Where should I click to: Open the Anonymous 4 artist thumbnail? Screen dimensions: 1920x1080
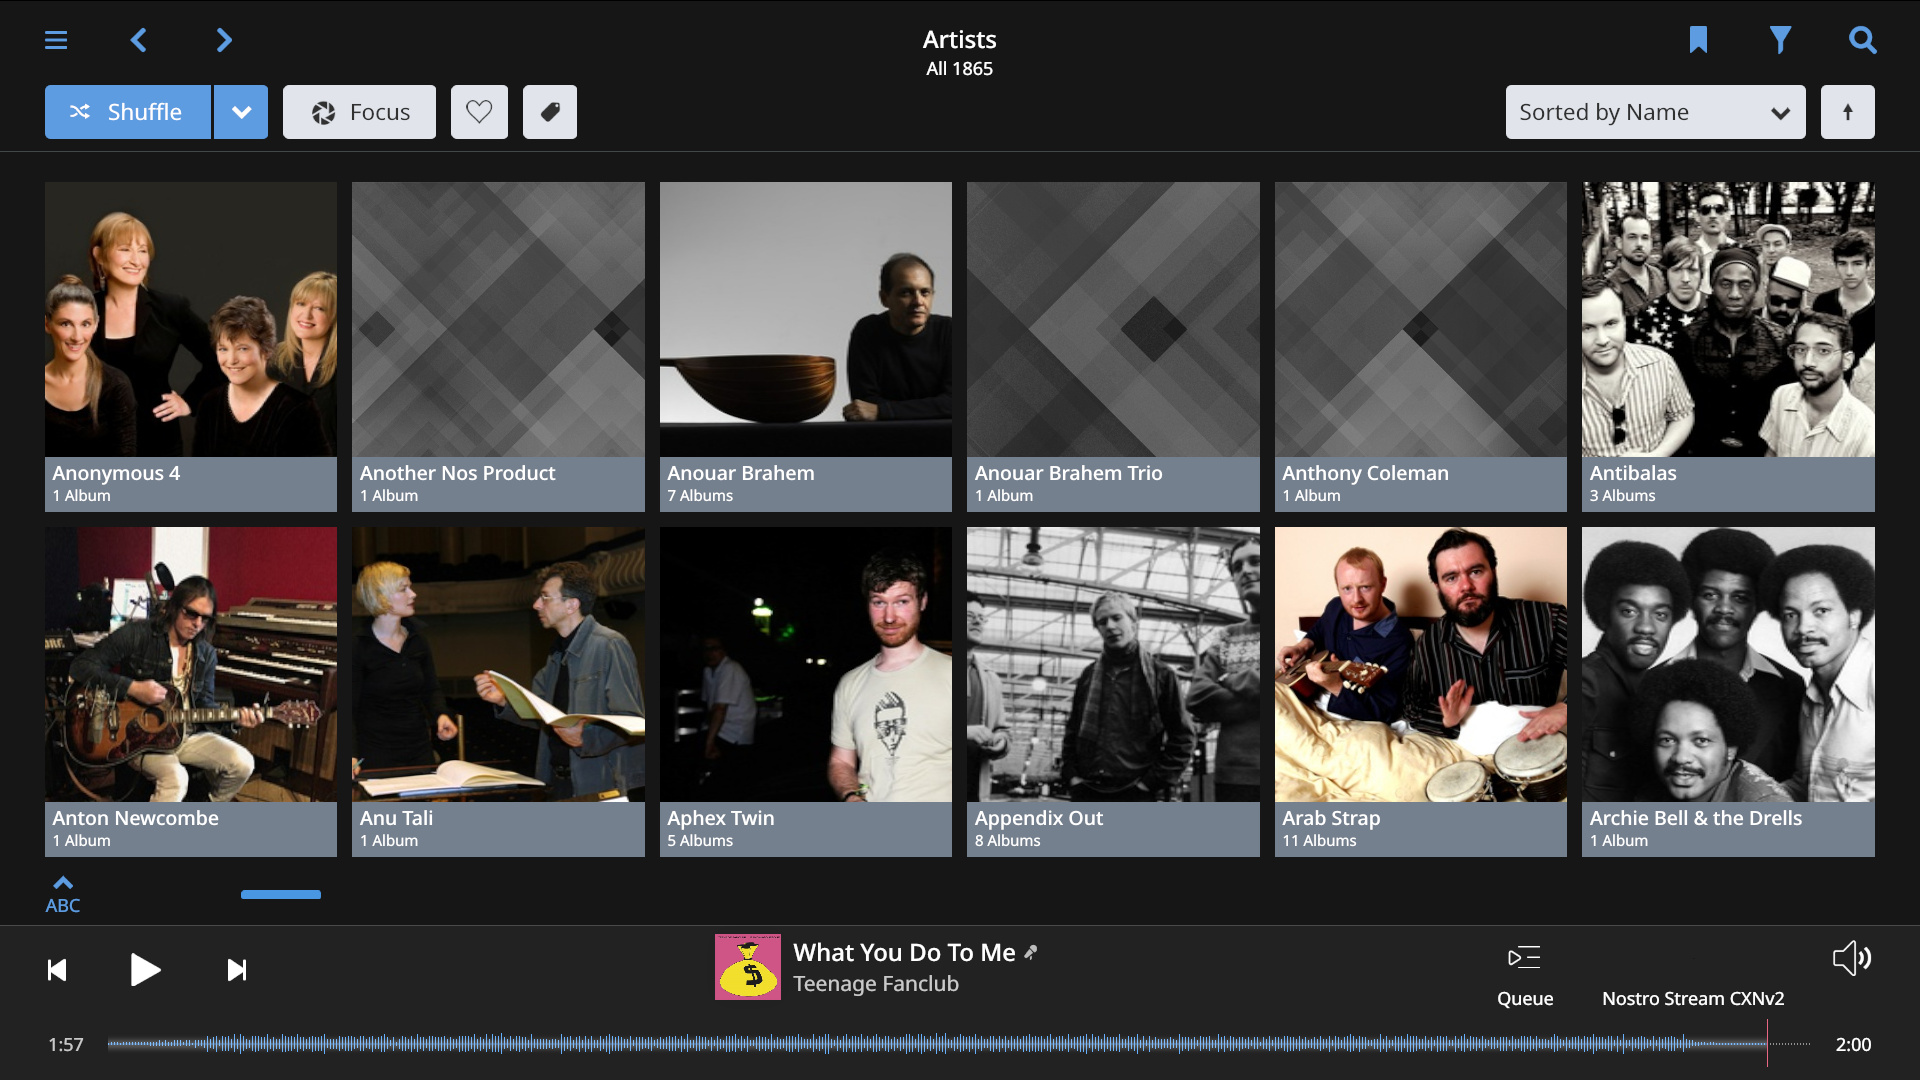191,319
